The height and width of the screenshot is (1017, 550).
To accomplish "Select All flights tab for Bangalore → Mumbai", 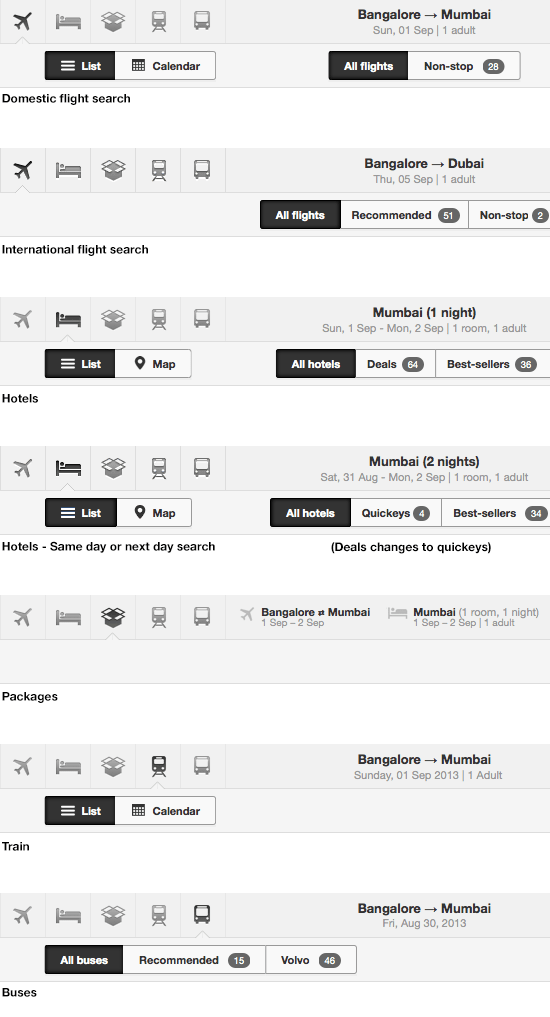I will coord(368,66).
